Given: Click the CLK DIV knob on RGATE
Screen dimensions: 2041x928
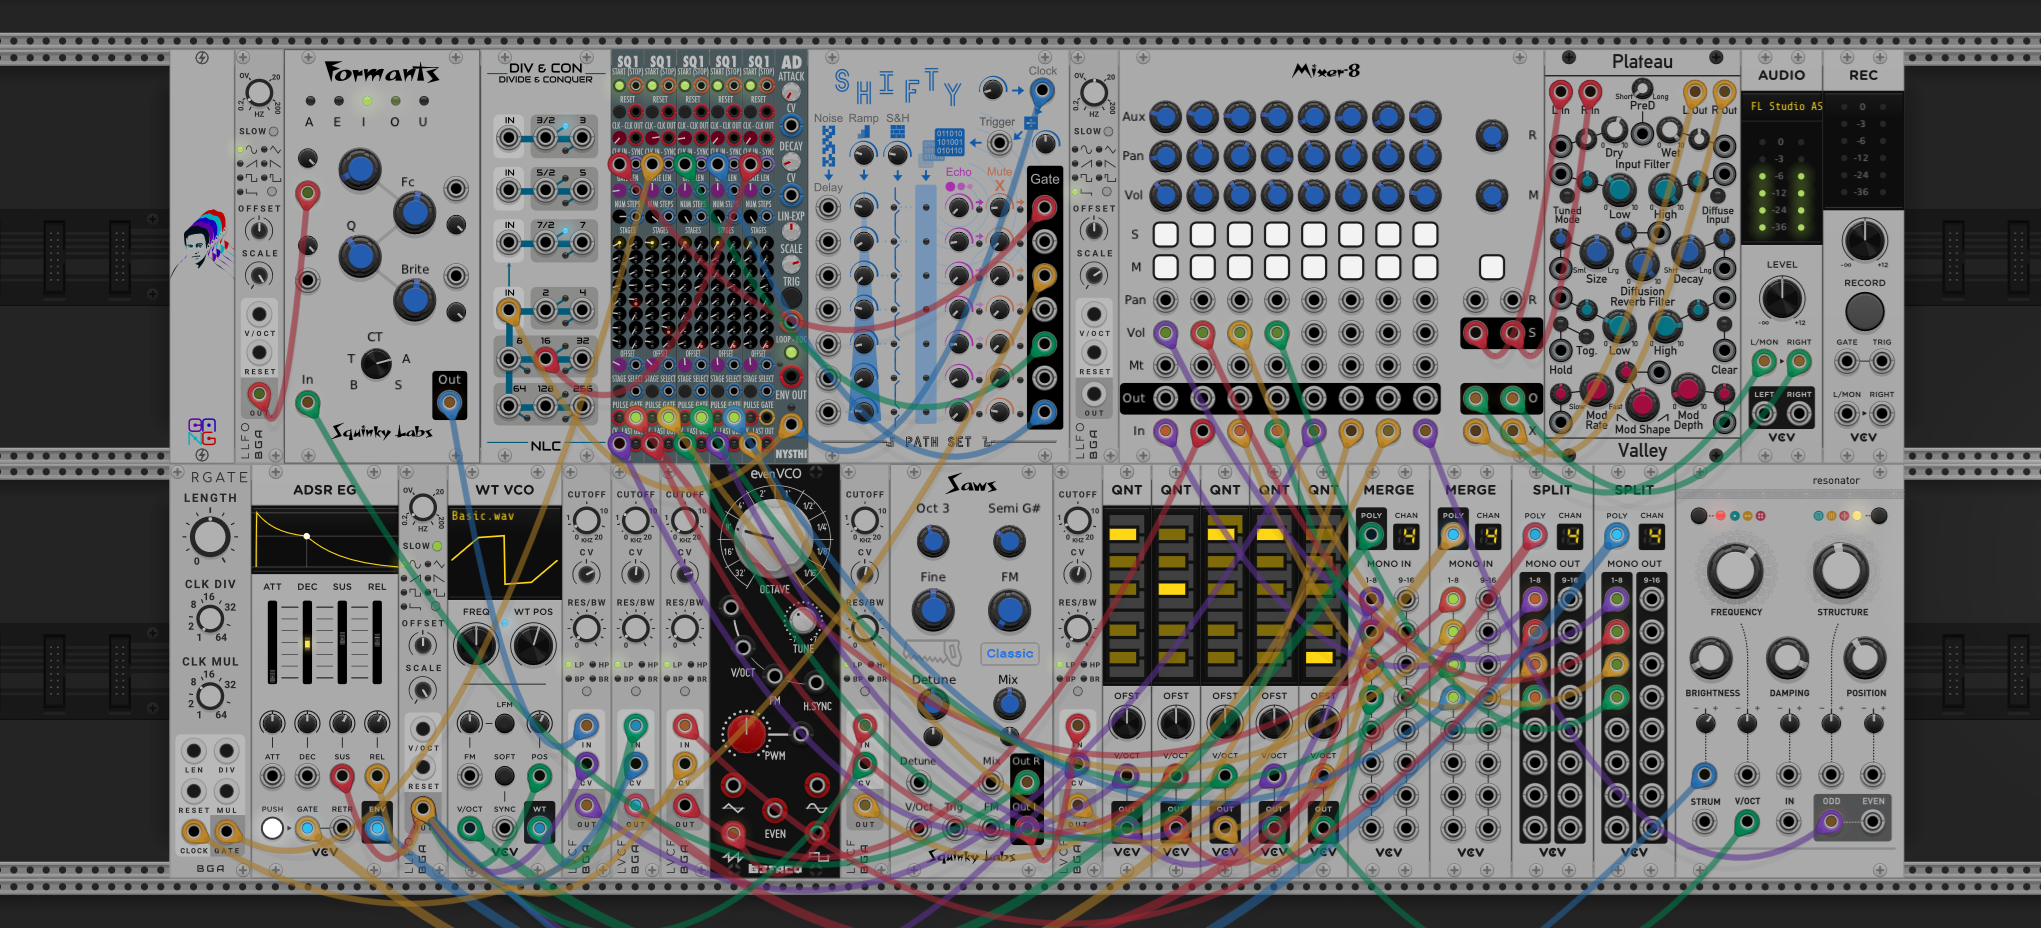Looking at the screenshot, I should pyautogui.click(x=209, y=620).
